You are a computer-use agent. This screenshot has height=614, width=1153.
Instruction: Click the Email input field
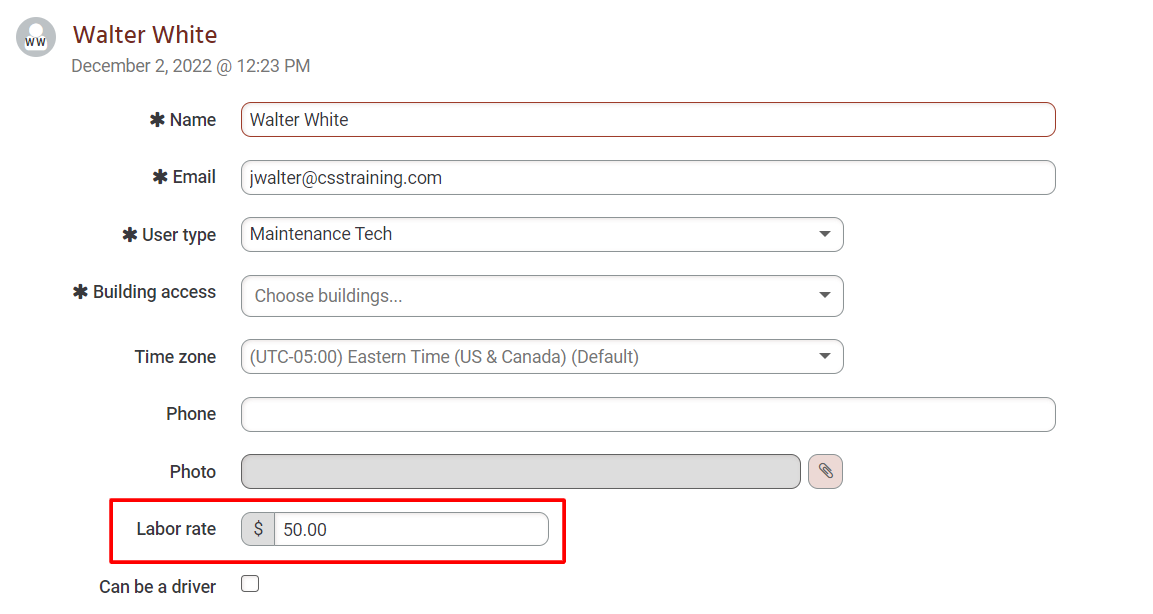[x=648, y=177]
